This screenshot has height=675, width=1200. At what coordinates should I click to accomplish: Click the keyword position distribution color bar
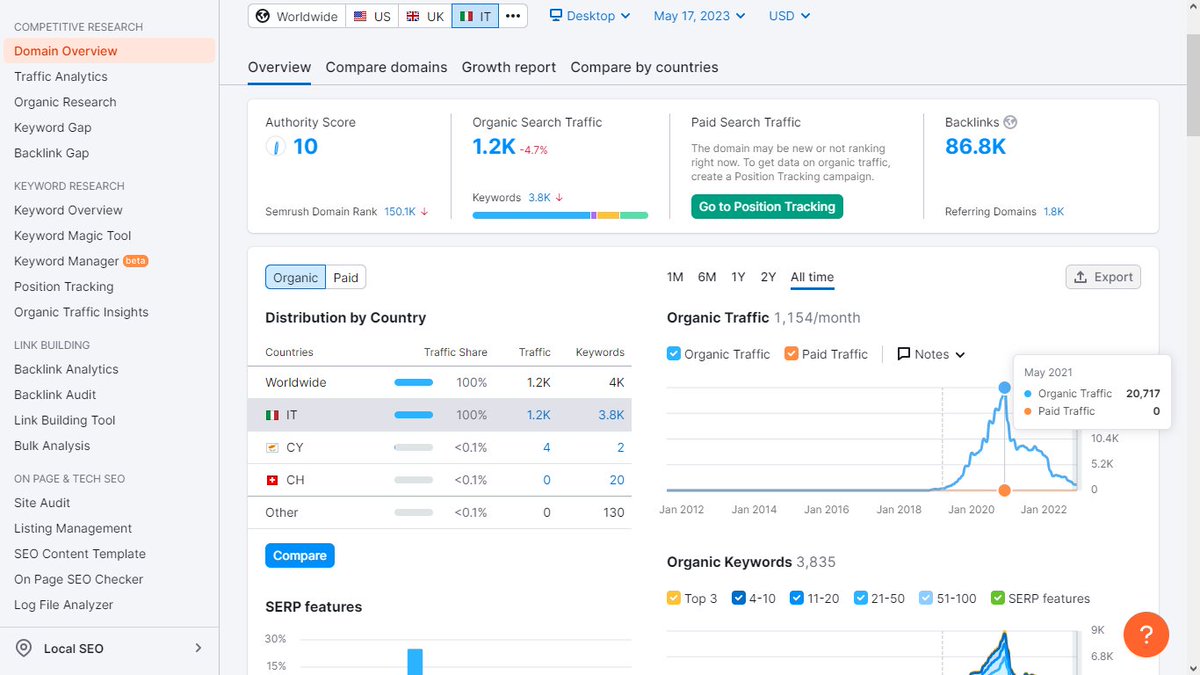click(x=560, y=215)
